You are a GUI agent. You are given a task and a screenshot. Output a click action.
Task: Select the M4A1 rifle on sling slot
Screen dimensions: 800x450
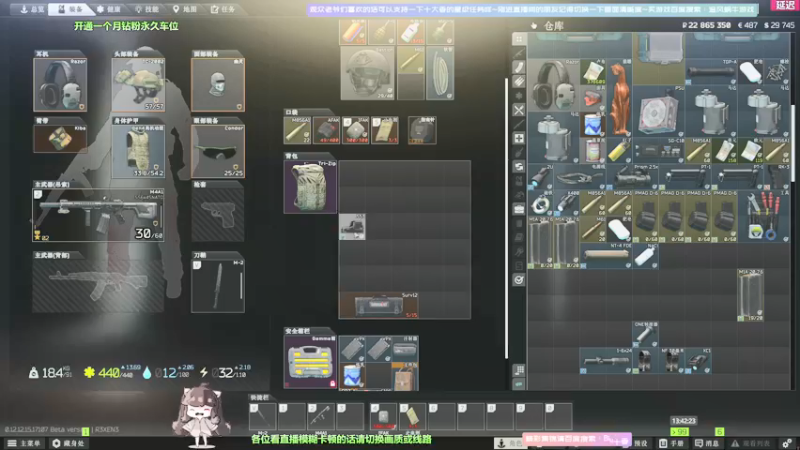[x=98, y=215]
